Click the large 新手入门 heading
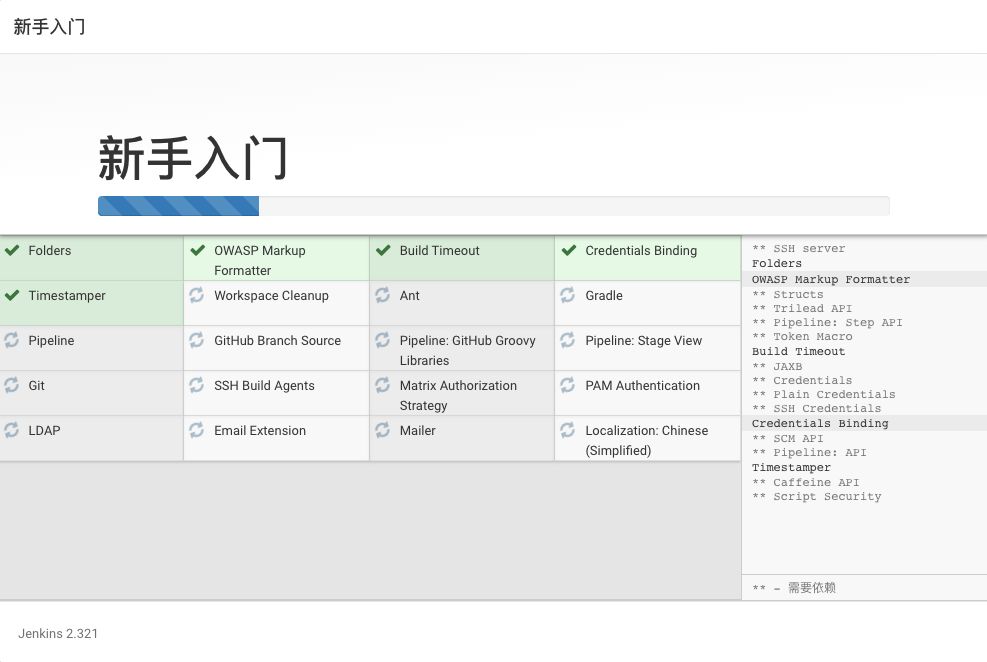Viewport: 987px width, 662px height. 193,159
